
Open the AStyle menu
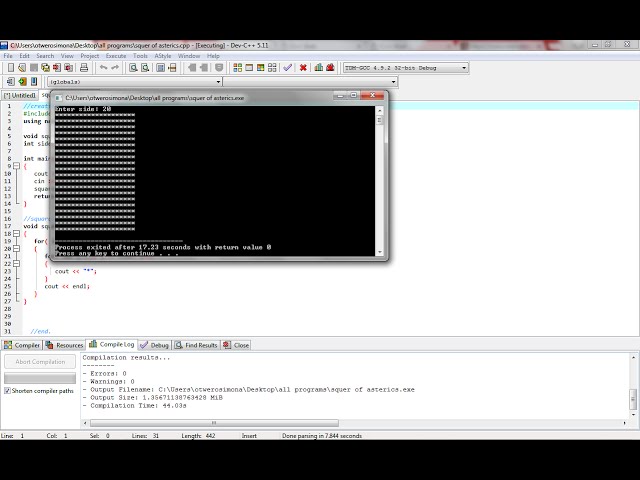163,56
